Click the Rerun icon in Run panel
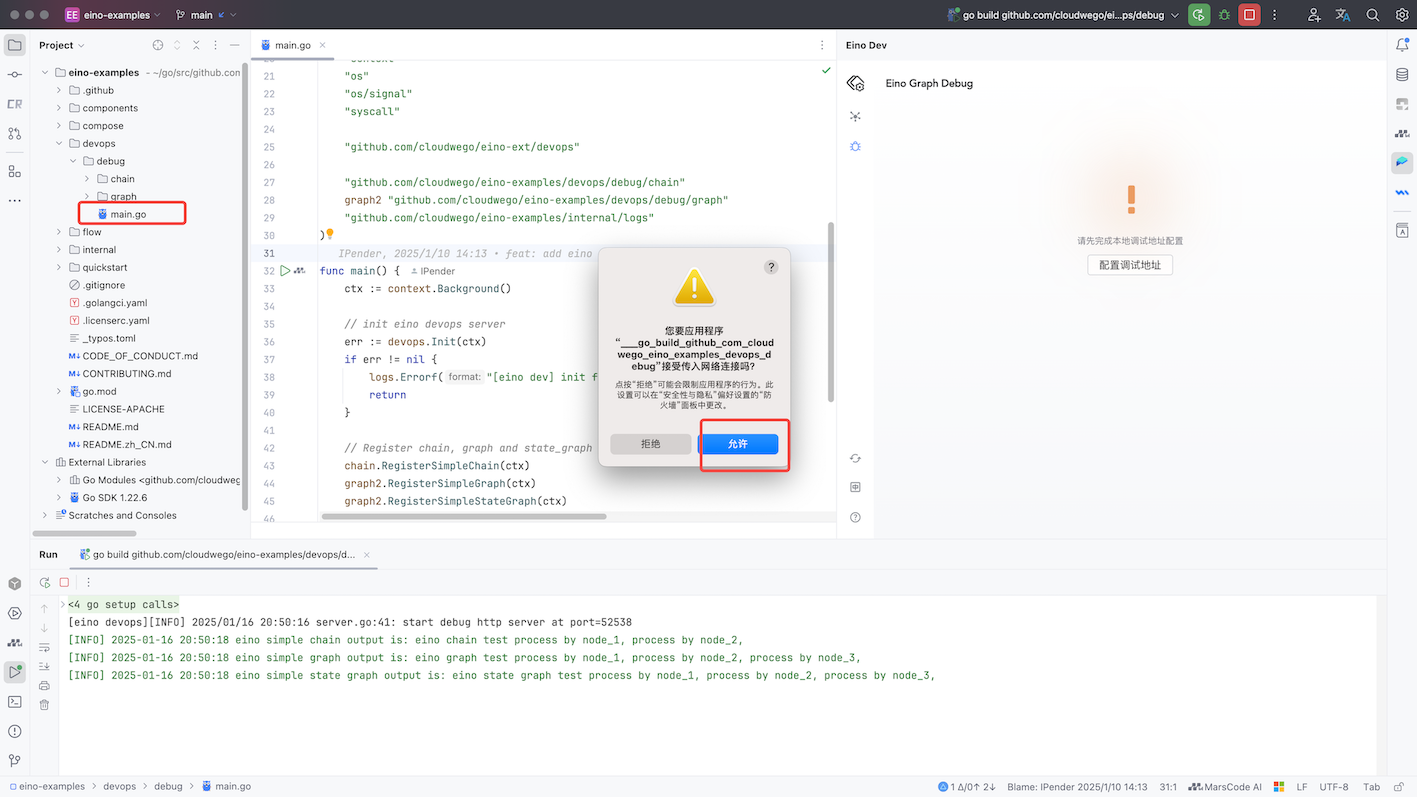The width and height of the screenshot is (1417, 797). 45,582
